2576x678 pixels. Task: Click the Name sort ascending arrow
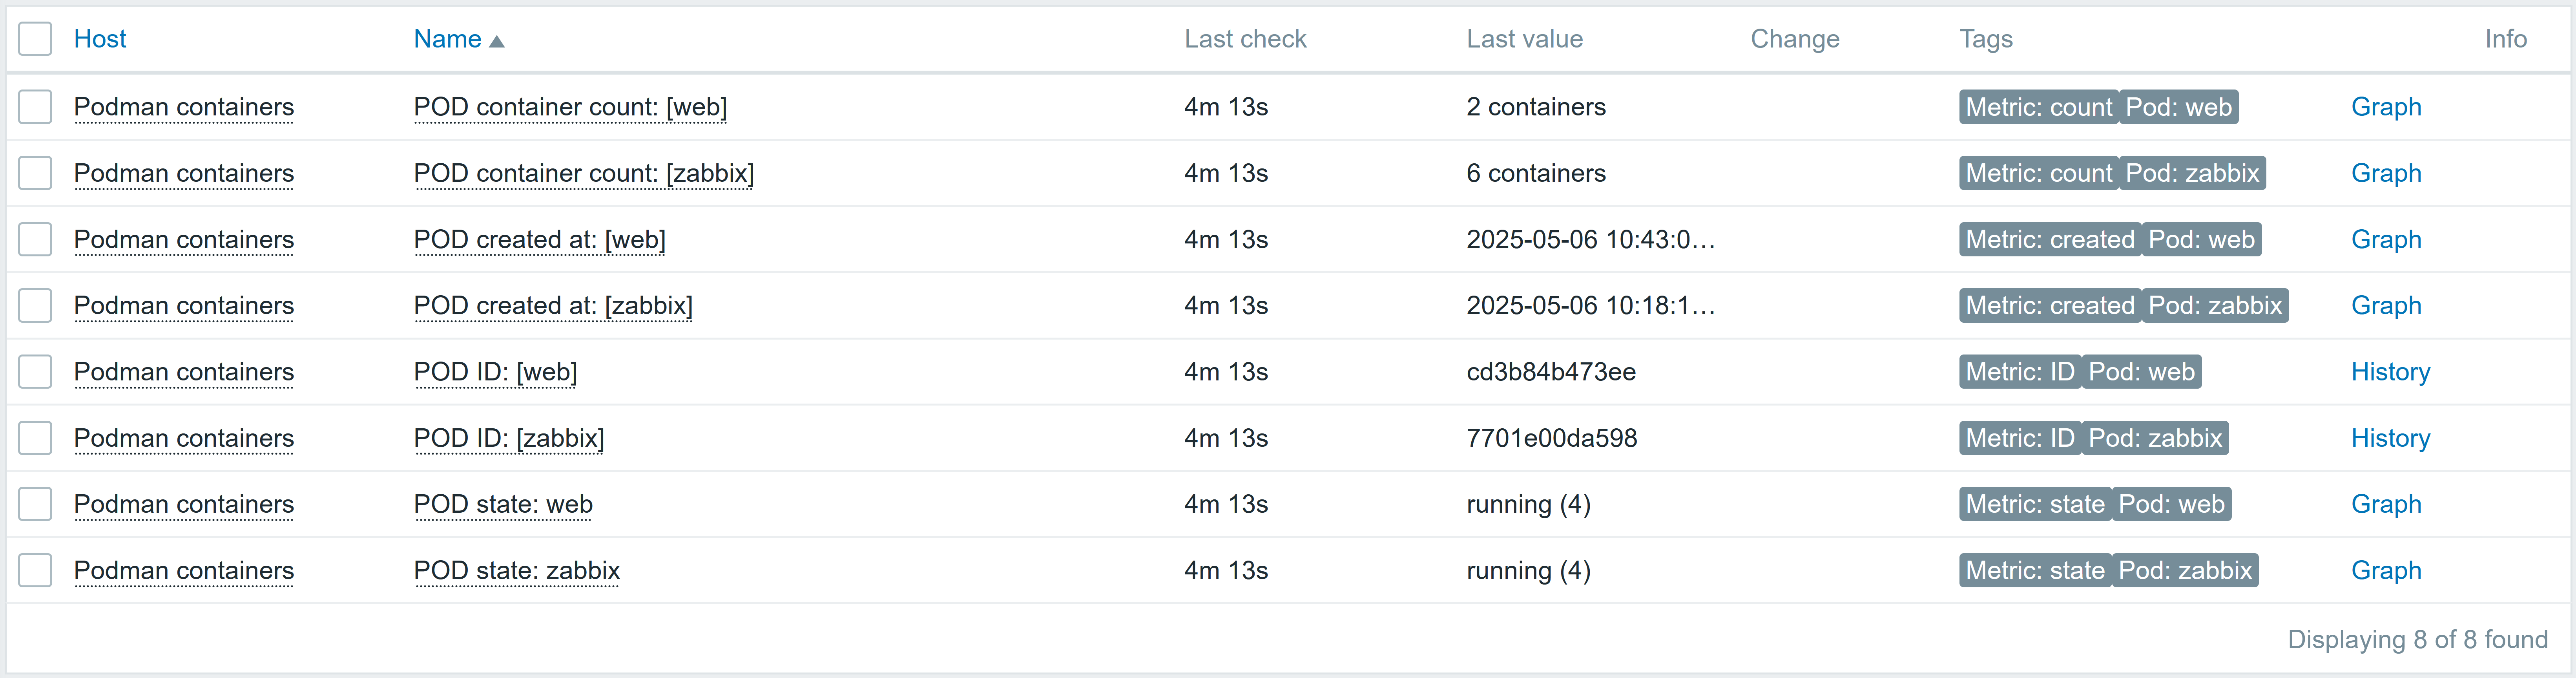497,41
